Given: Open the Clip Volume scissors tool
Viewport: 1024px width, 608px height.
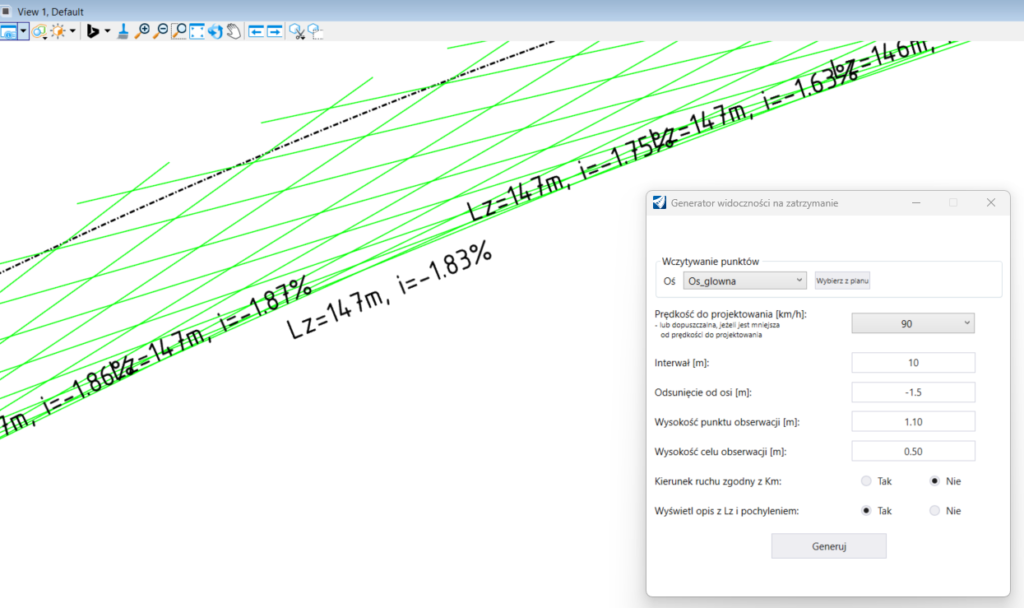Looking at the screenshot, I should (296, 31).
